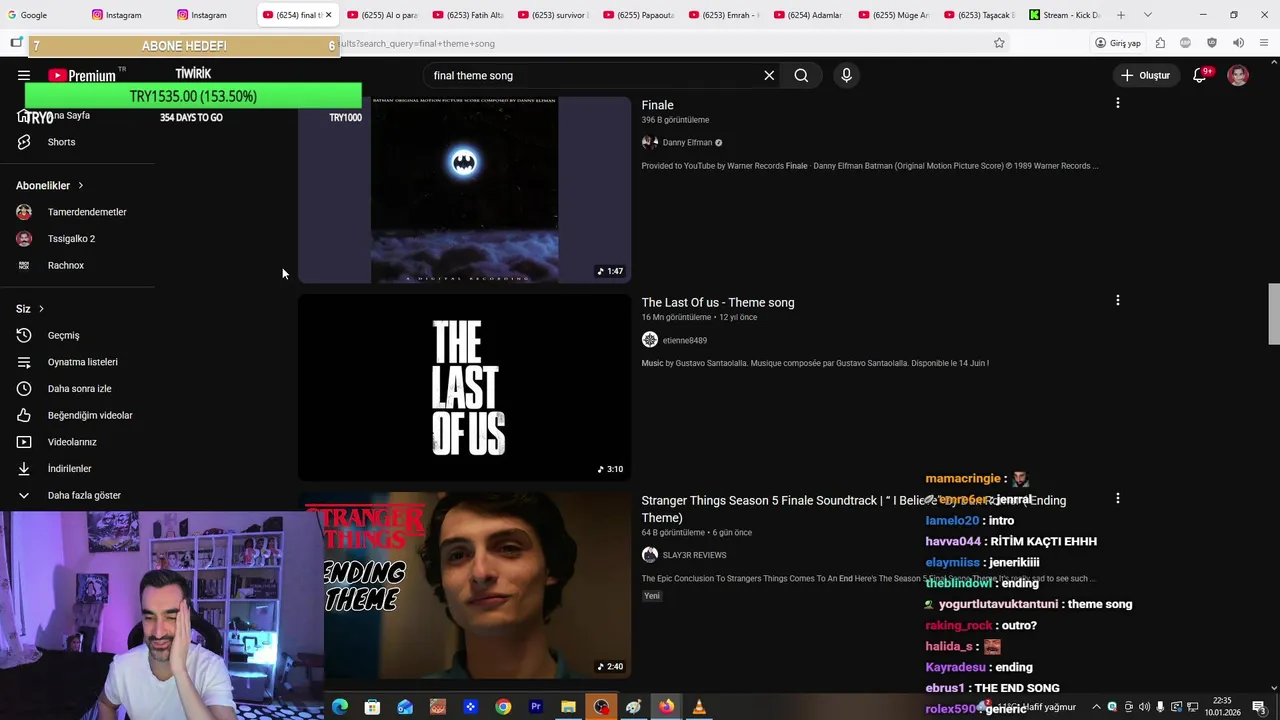Switch to the survivor YouTube tab
Screen dimensions: 1280x720
[x=553, y=15]
